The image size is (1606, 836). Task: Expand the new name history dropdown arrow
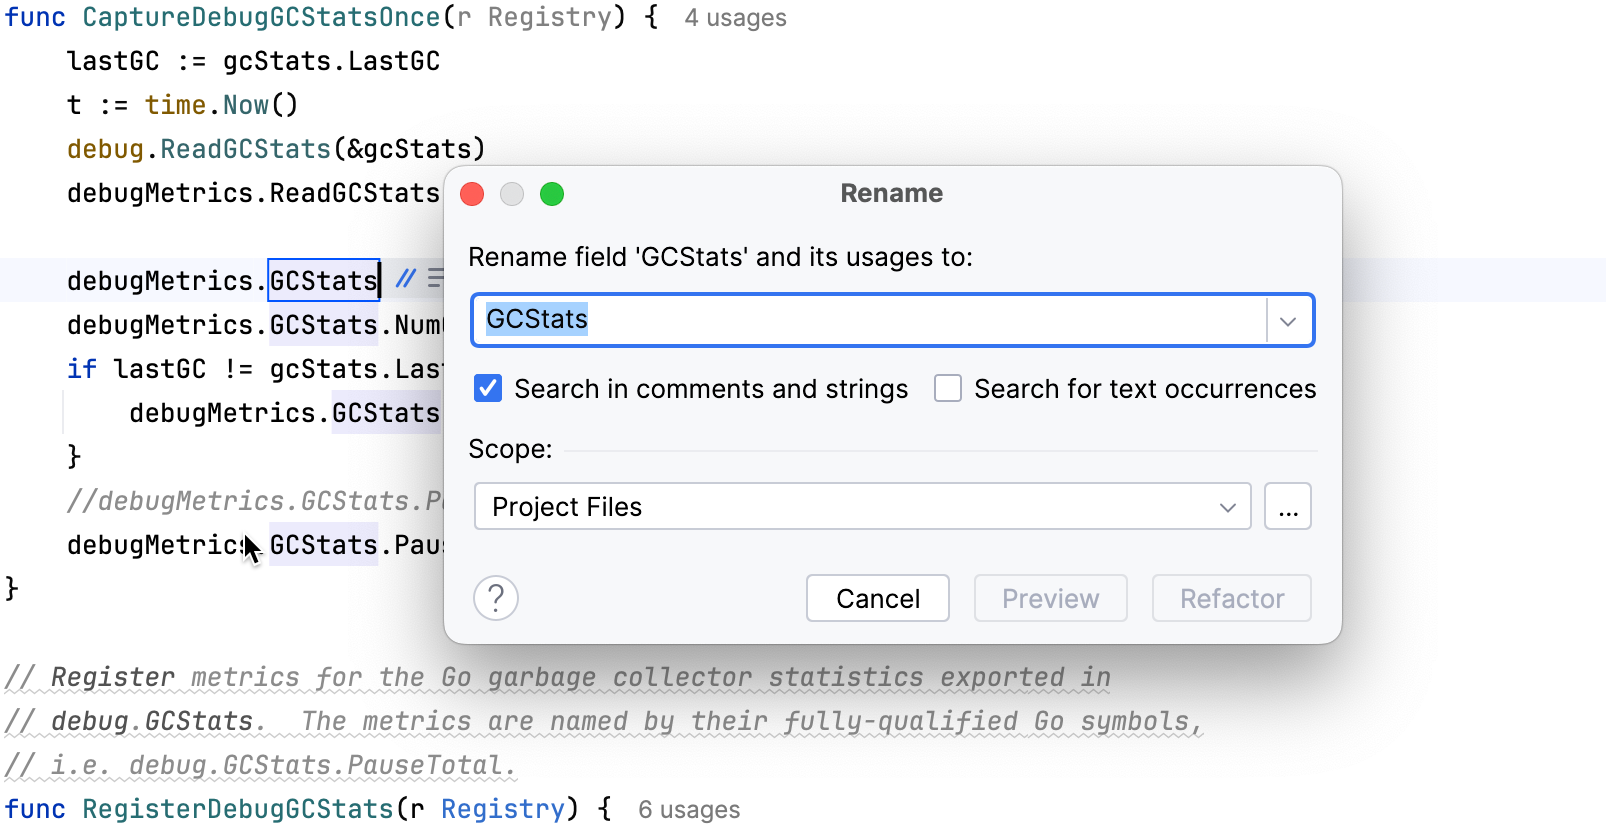tap(1288, 321)
